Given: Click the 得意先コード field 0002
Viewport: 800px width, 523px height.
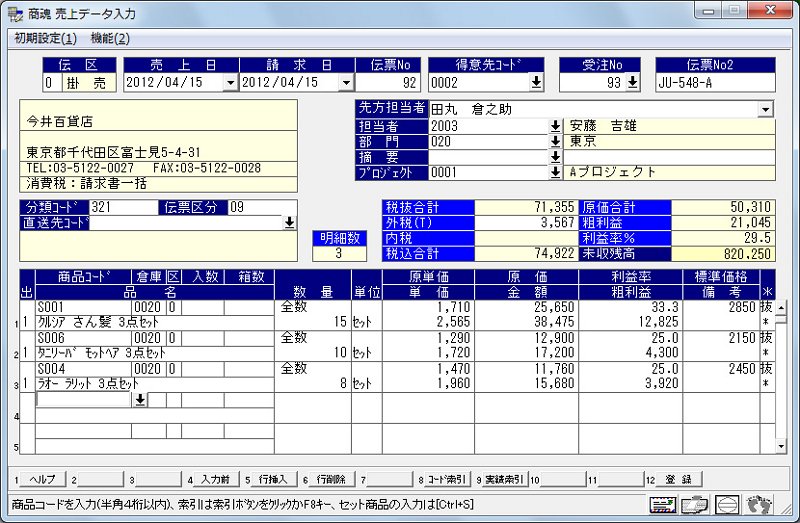Looking at the screenshot, I should 479,83.
